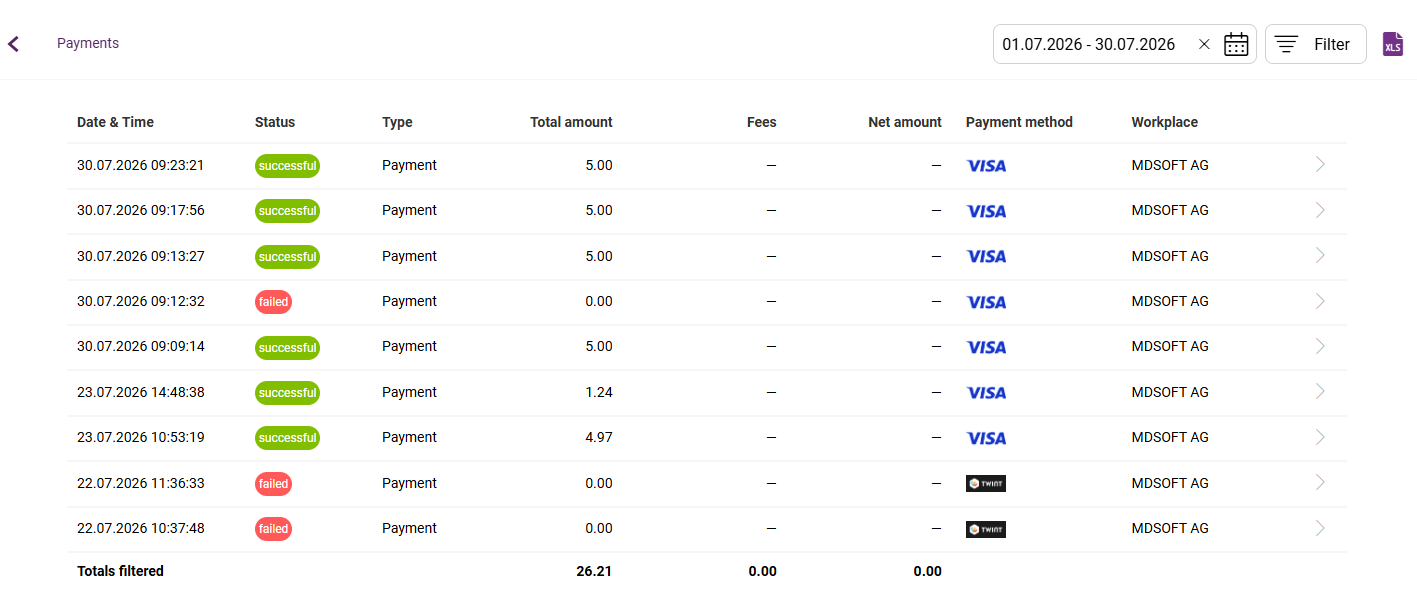This screenshot has width=1417, height=604.
Task: Click the 1.24 total amount value
Action: point(598,392)
